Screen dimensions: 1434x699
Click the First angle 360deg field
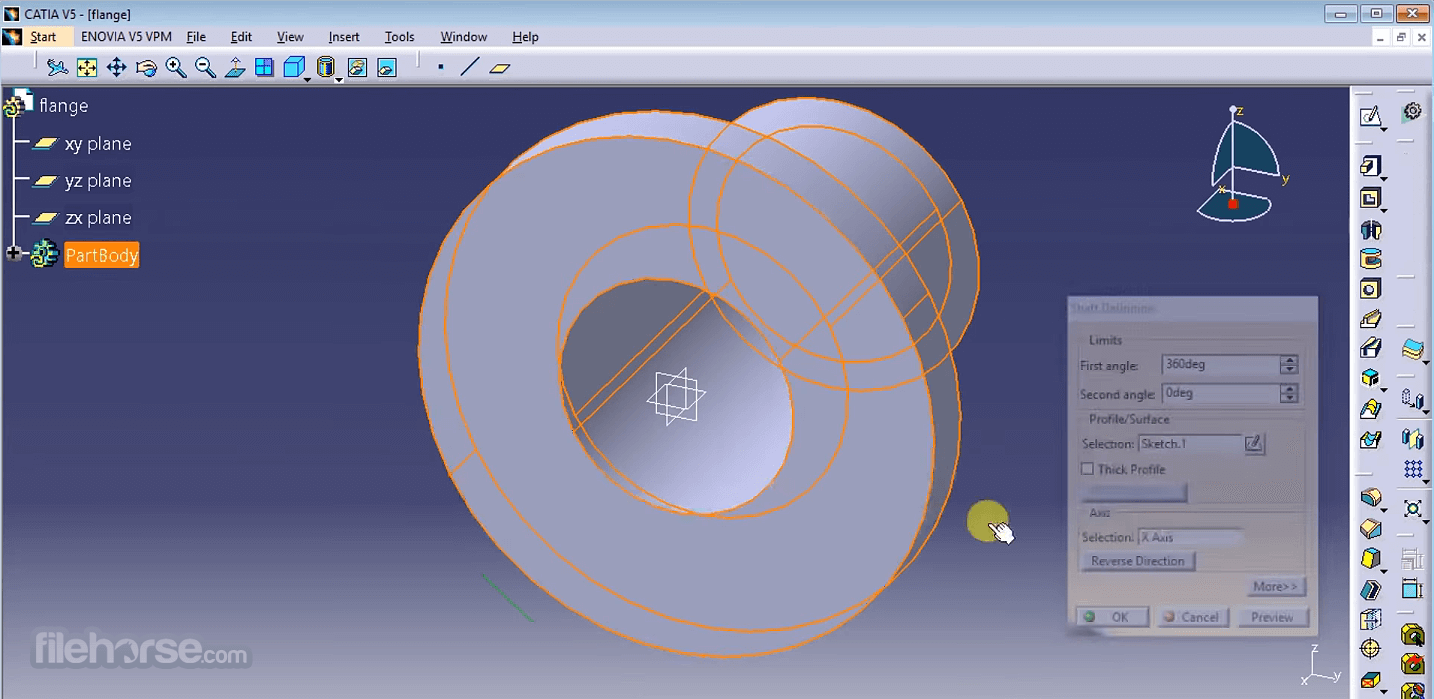1220,365
